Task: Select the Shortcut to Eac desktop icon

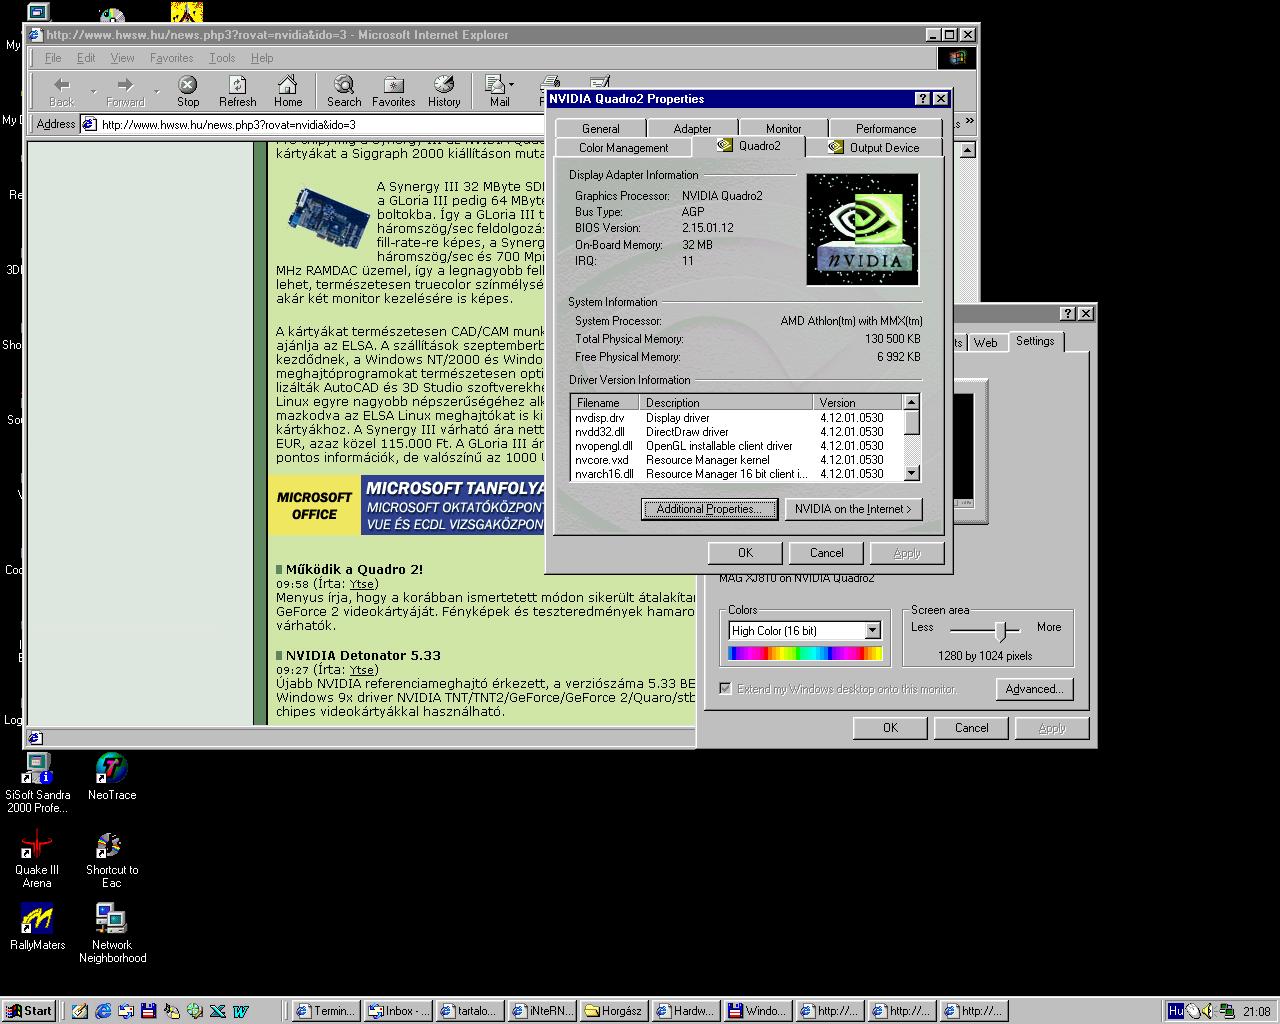Action: (x=112, y=859)
